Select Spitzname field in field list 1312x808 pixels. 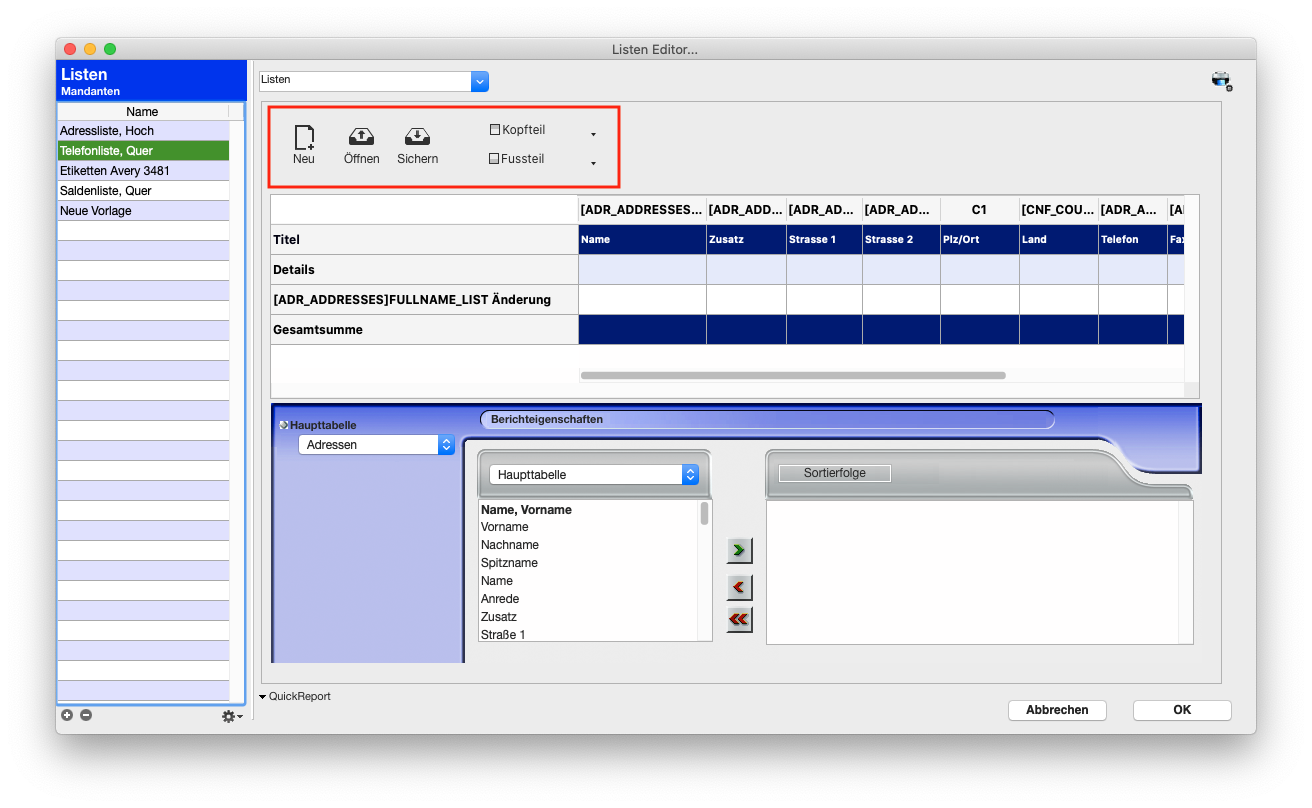pyautogui.click(x=589, y=563)
